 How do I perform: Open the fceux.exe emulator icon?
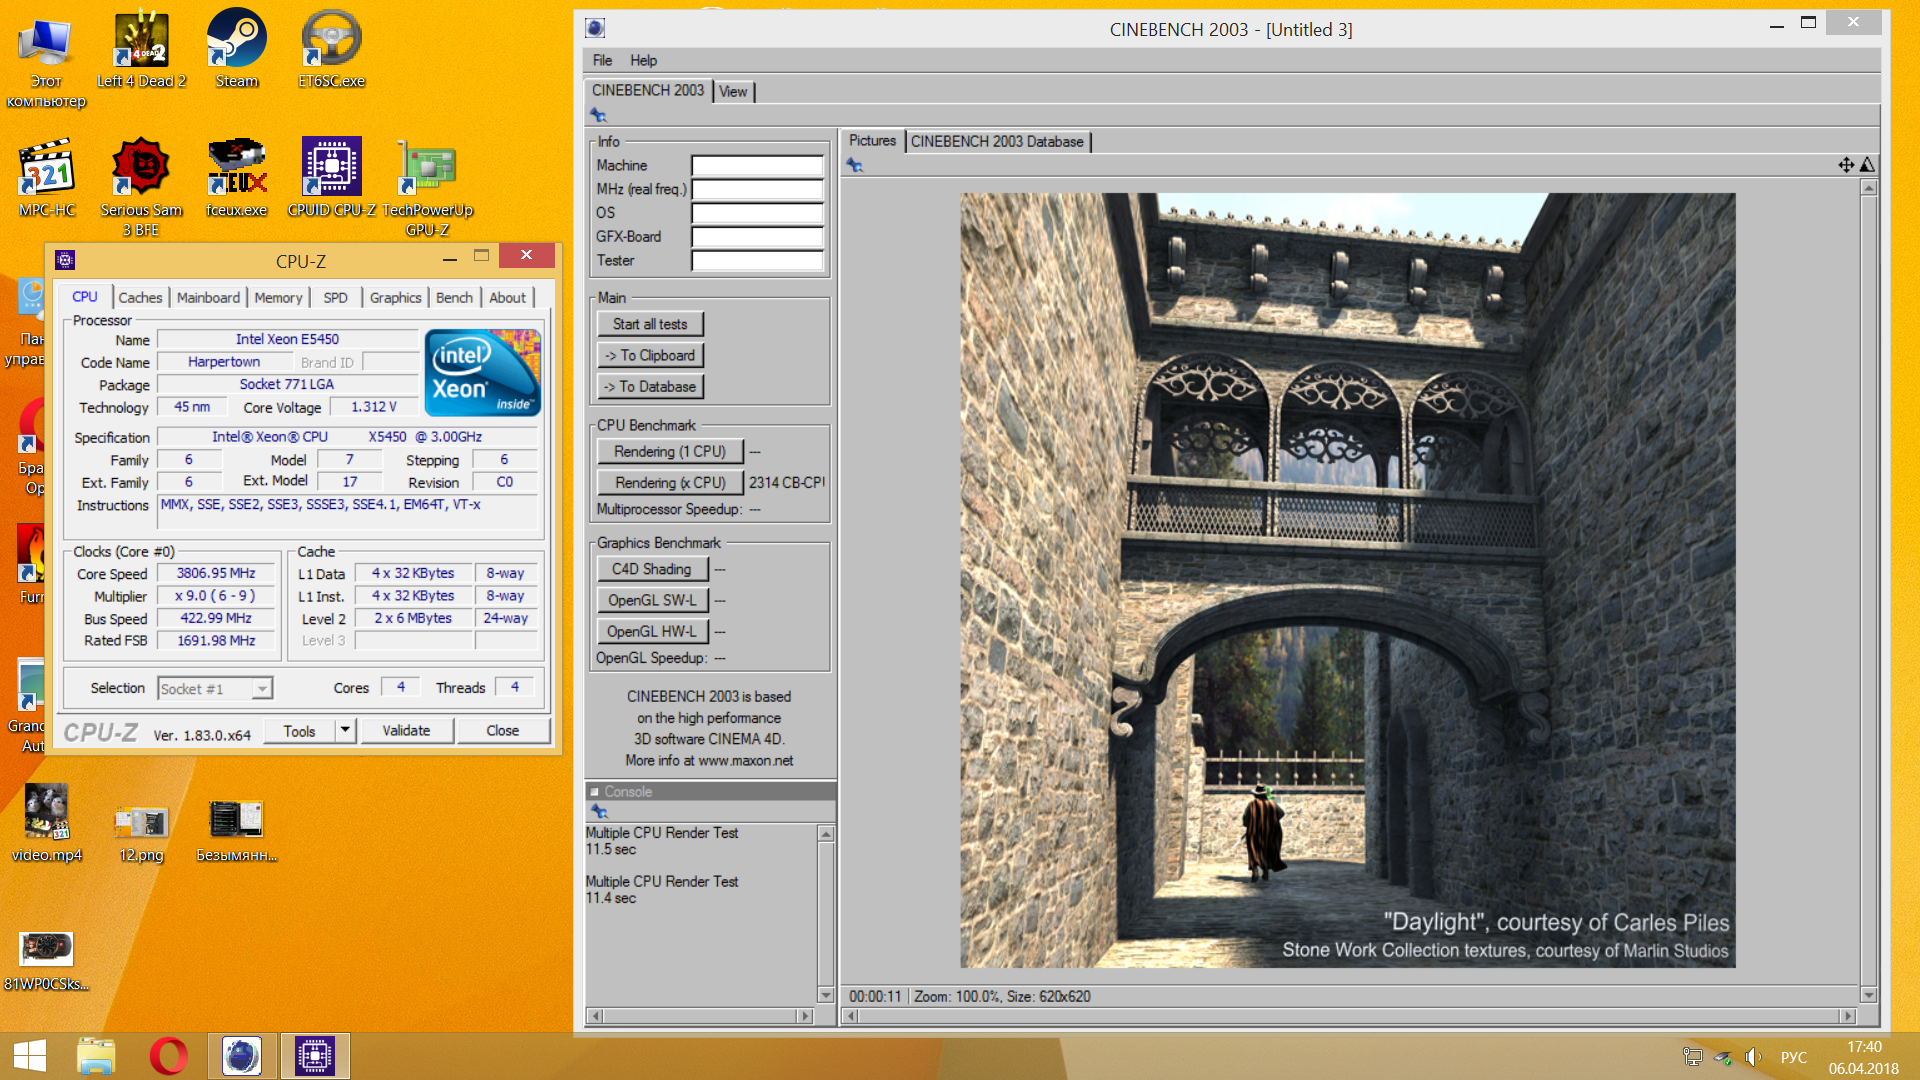236,178
